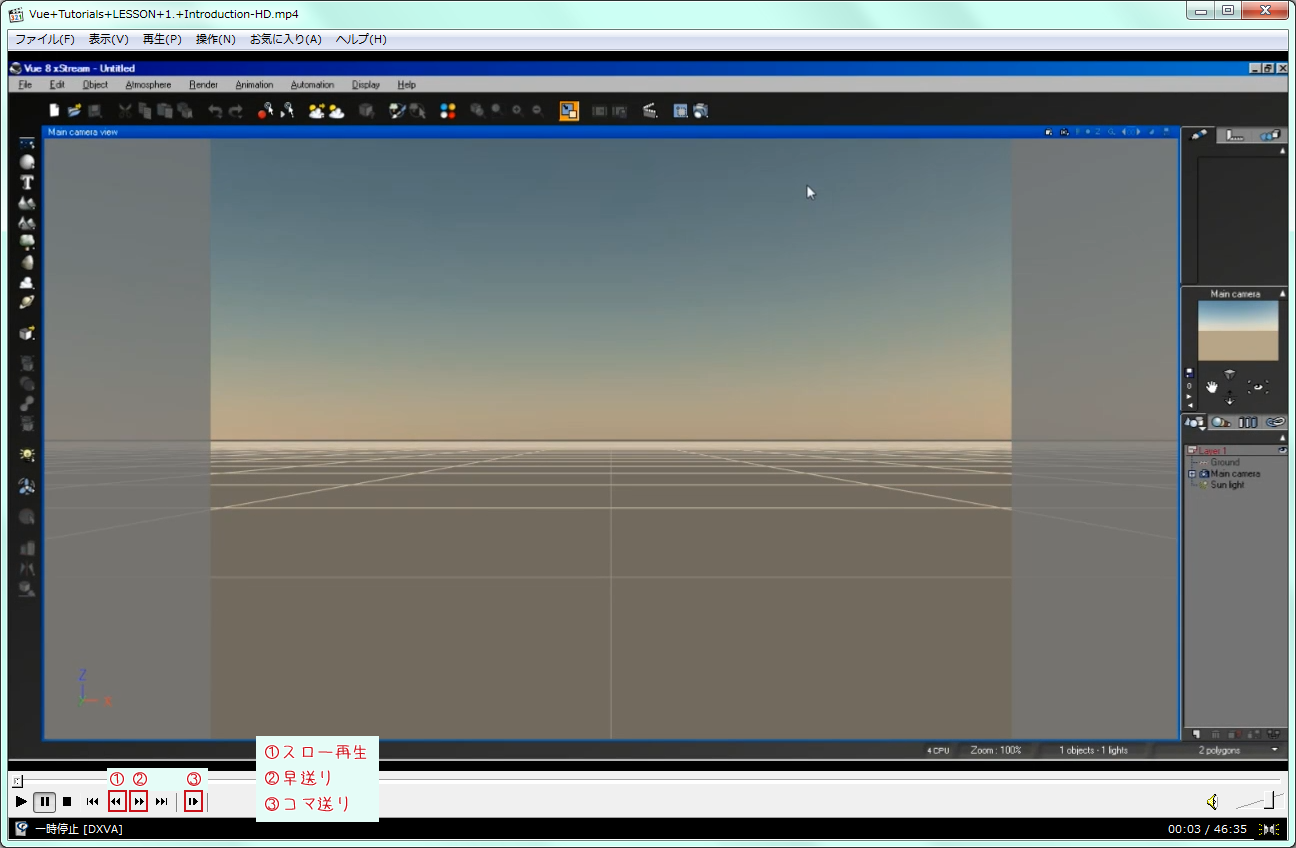Click the text tool T icon in Vue
This screenshot has height=848, width=1296.
(27, 182)
